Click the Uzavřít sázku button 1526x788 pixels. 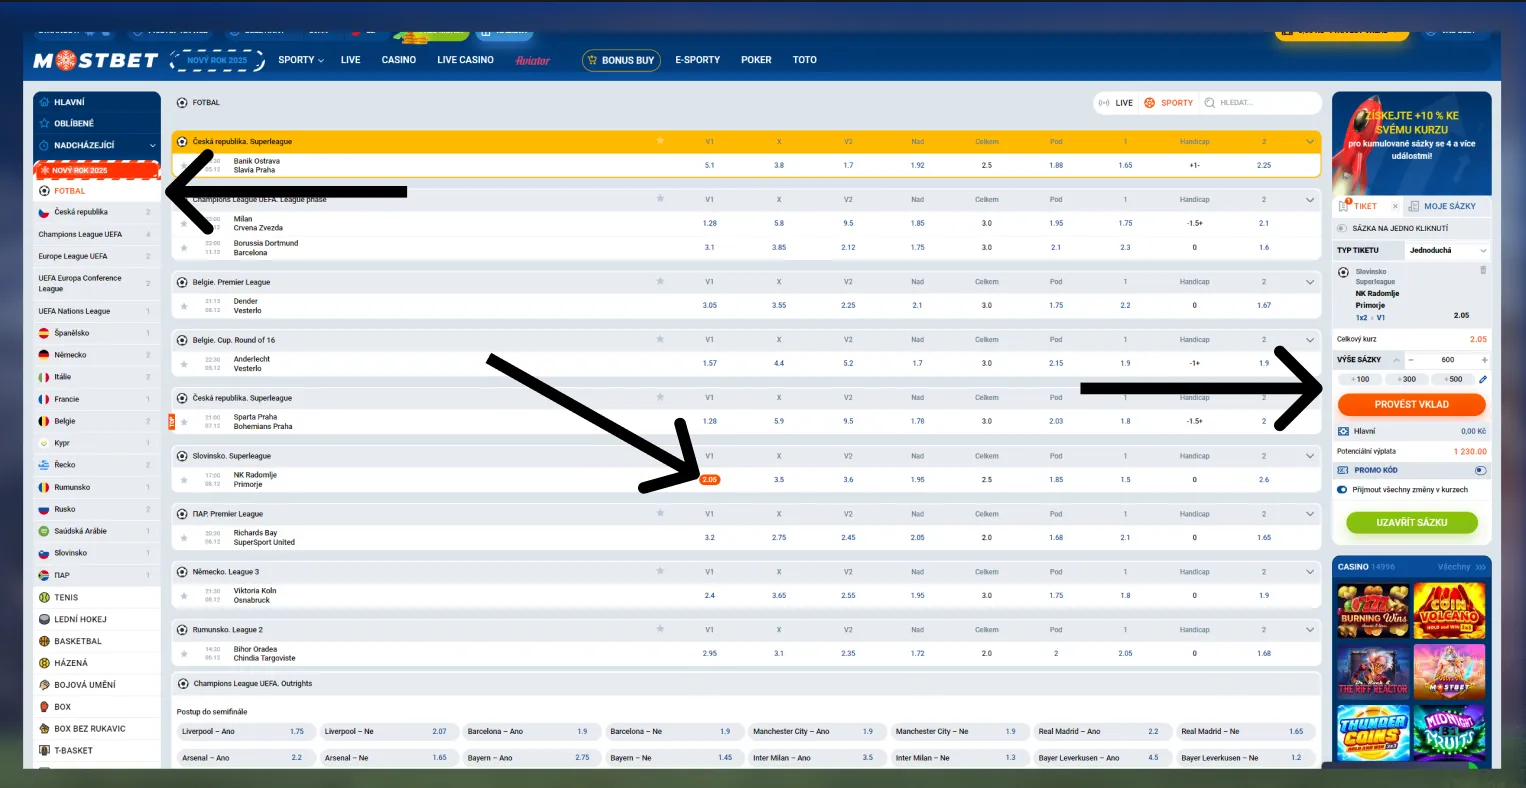1411,522
